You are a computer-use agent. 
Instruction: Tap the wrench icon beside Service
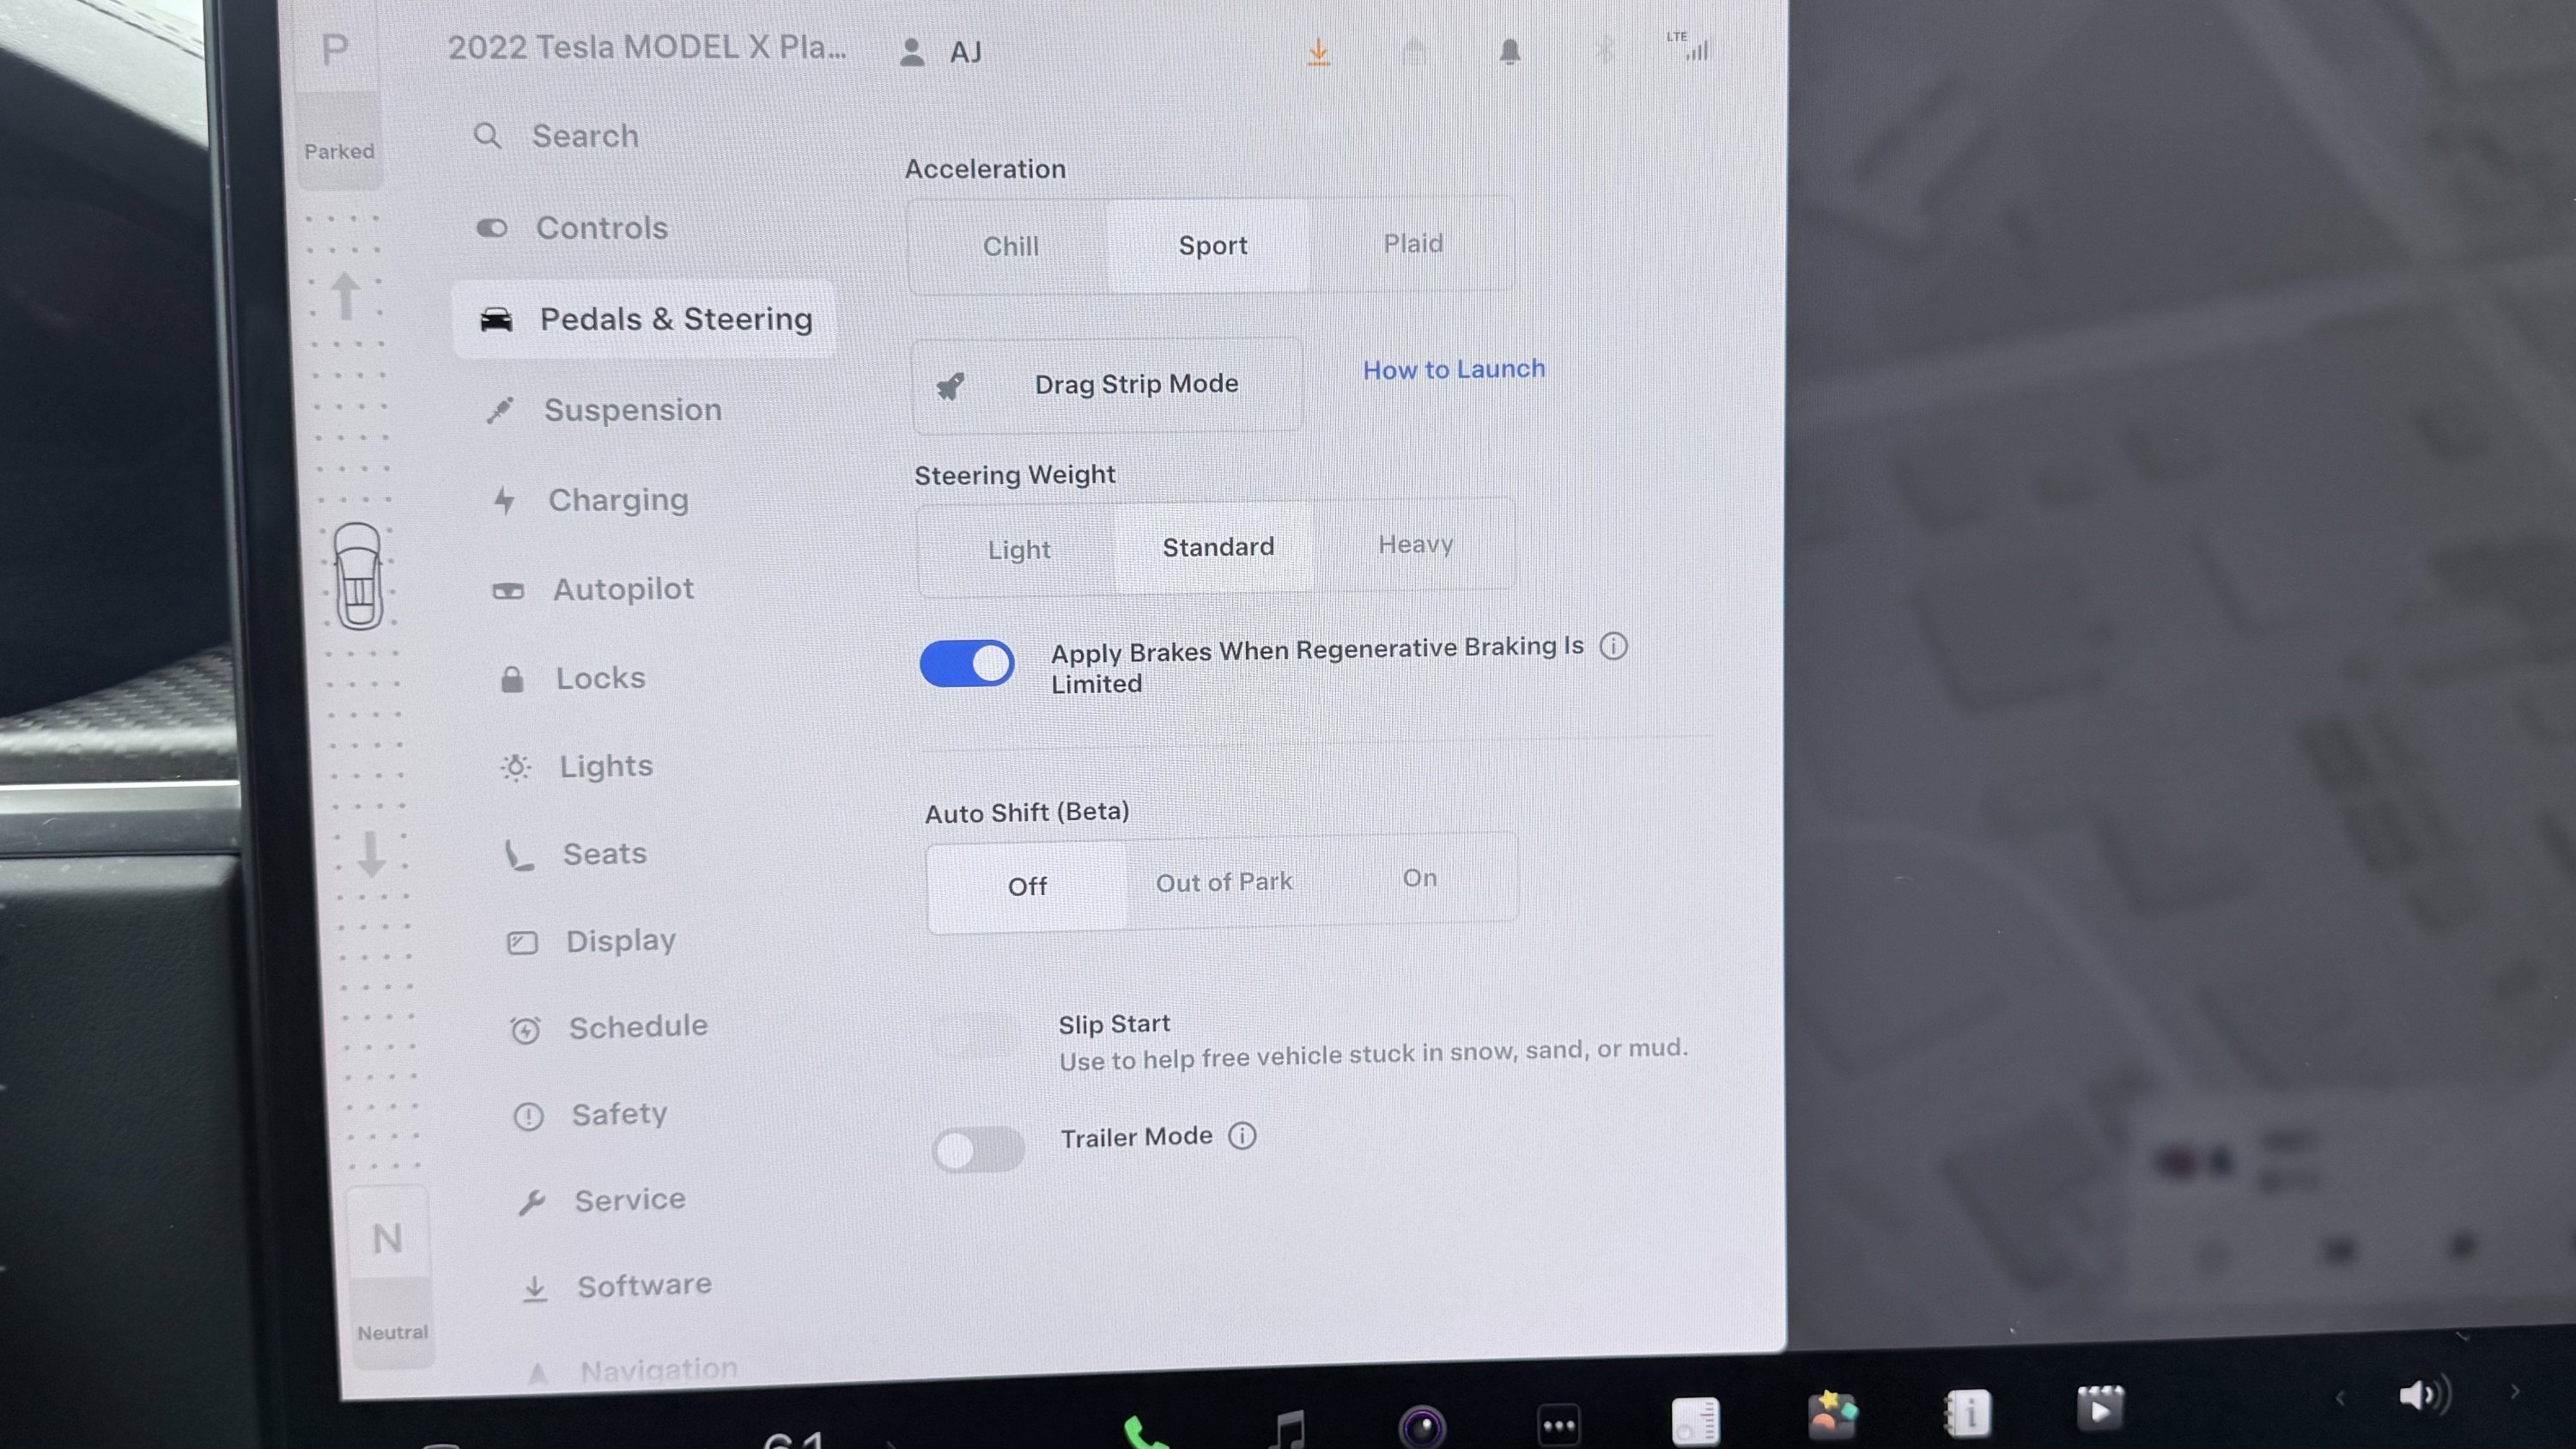(x=532, y=1202)
